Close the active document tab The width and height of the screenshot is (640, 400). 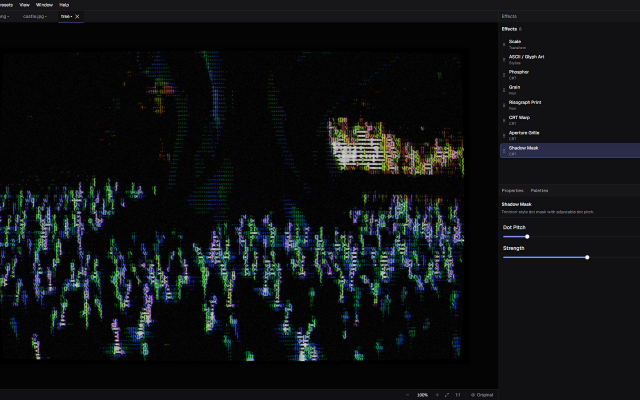click(77, 16)
